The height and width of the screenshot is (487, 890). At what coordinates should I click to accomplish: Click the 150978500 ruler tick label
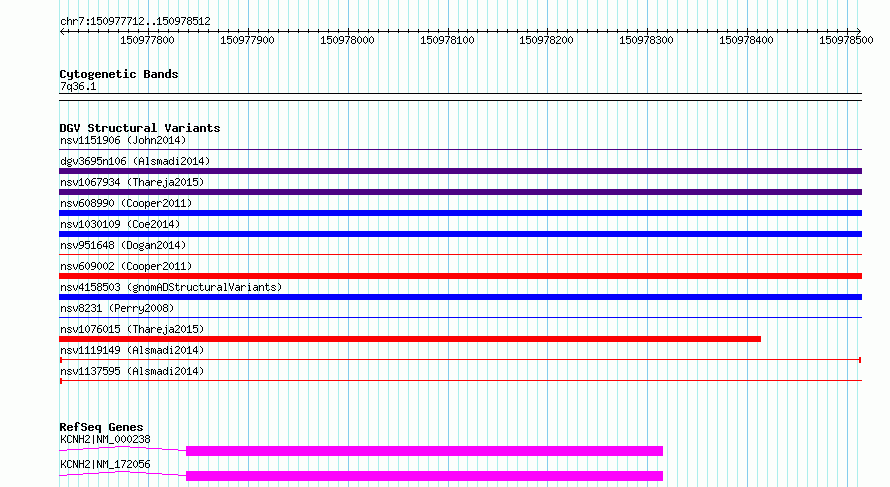point(846,40)
